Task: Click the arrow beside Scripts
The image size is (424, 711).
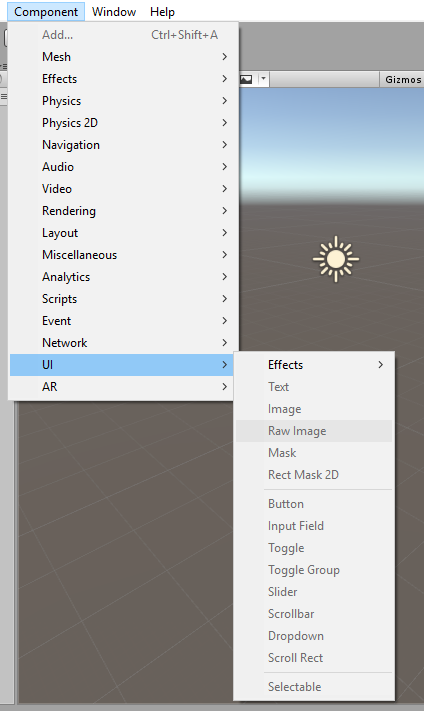Action: (224, 299)
